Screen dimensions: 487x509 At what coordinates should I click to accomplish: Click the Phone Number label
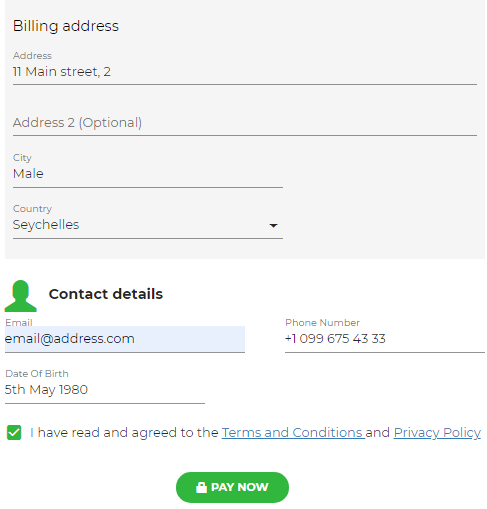[x=322, y=323]
